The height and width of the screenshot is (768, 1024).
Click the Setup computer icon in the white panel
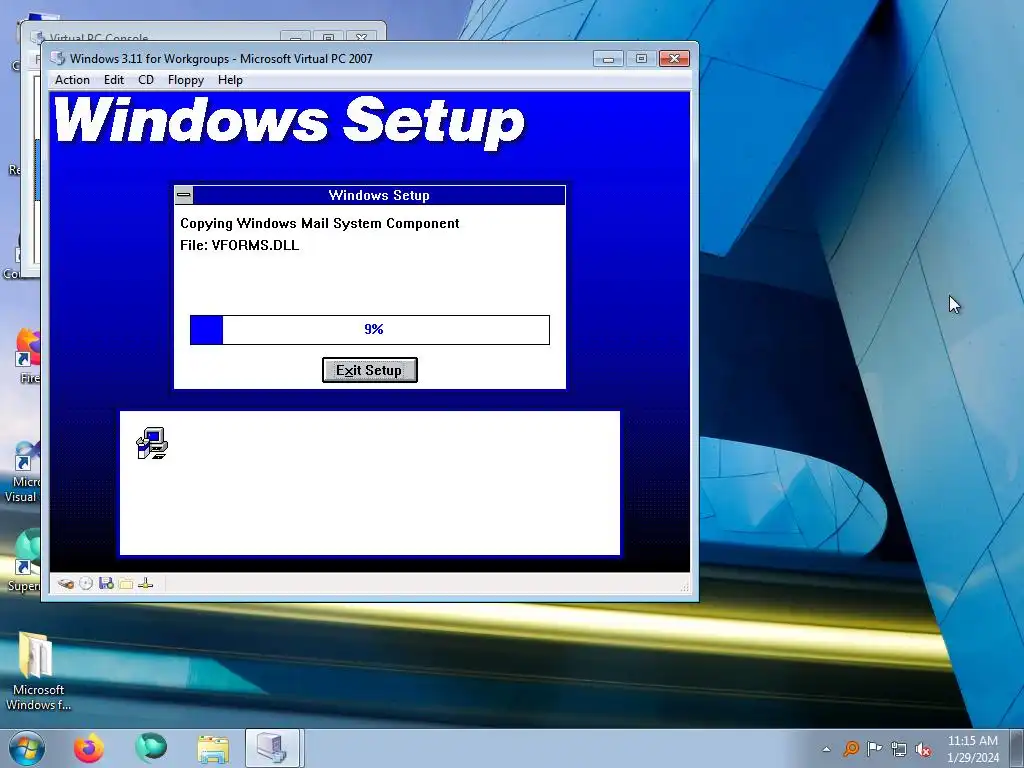click(152, 443)
